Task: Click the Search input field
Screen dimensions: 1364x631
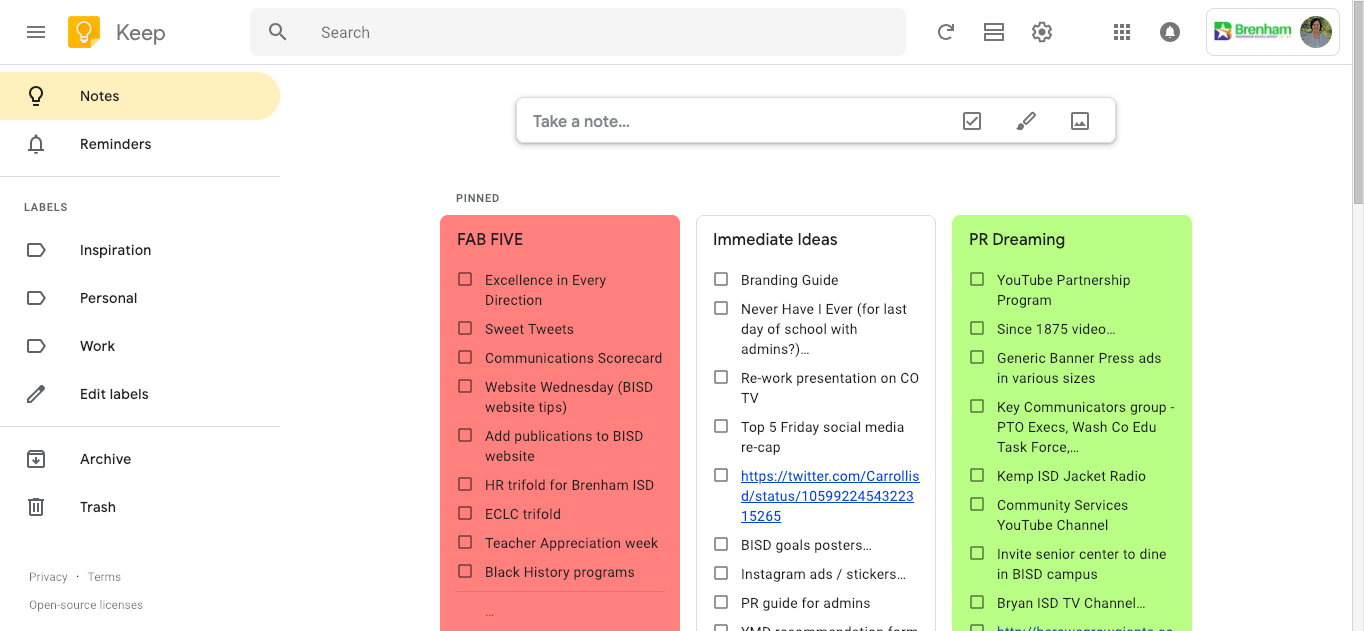Action: coord(600,32)
